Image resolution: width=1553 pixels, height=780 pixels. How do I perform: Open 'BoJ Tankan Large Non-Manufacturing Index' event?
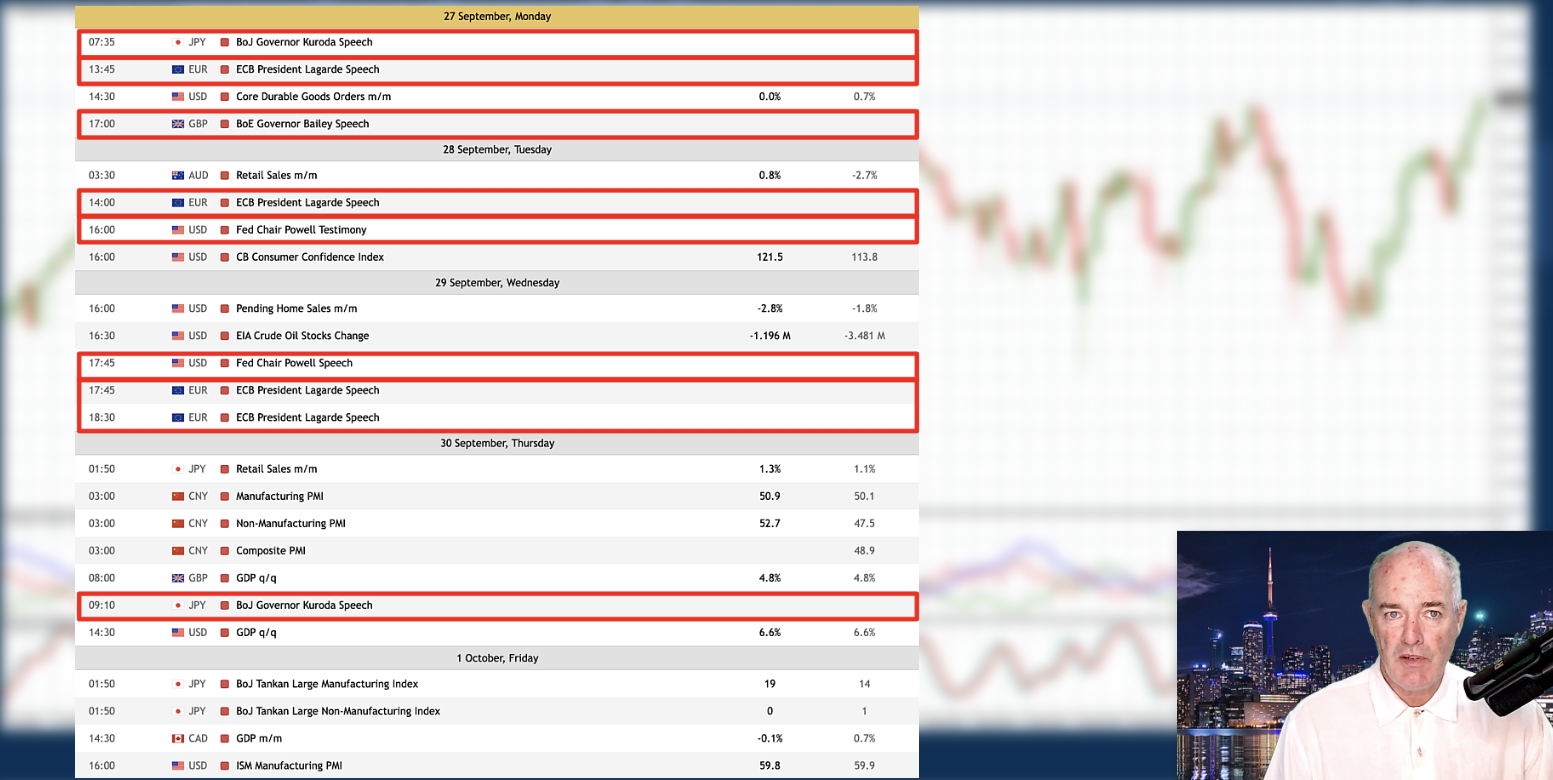pos(338,712)
